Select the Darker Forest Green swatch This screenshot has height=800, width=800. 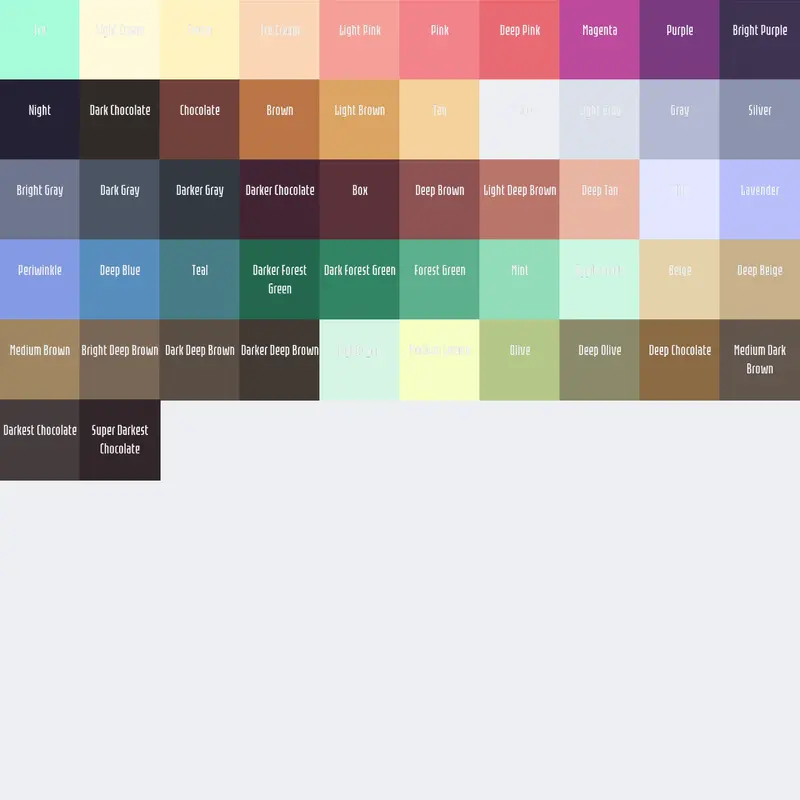pos(280,280)
